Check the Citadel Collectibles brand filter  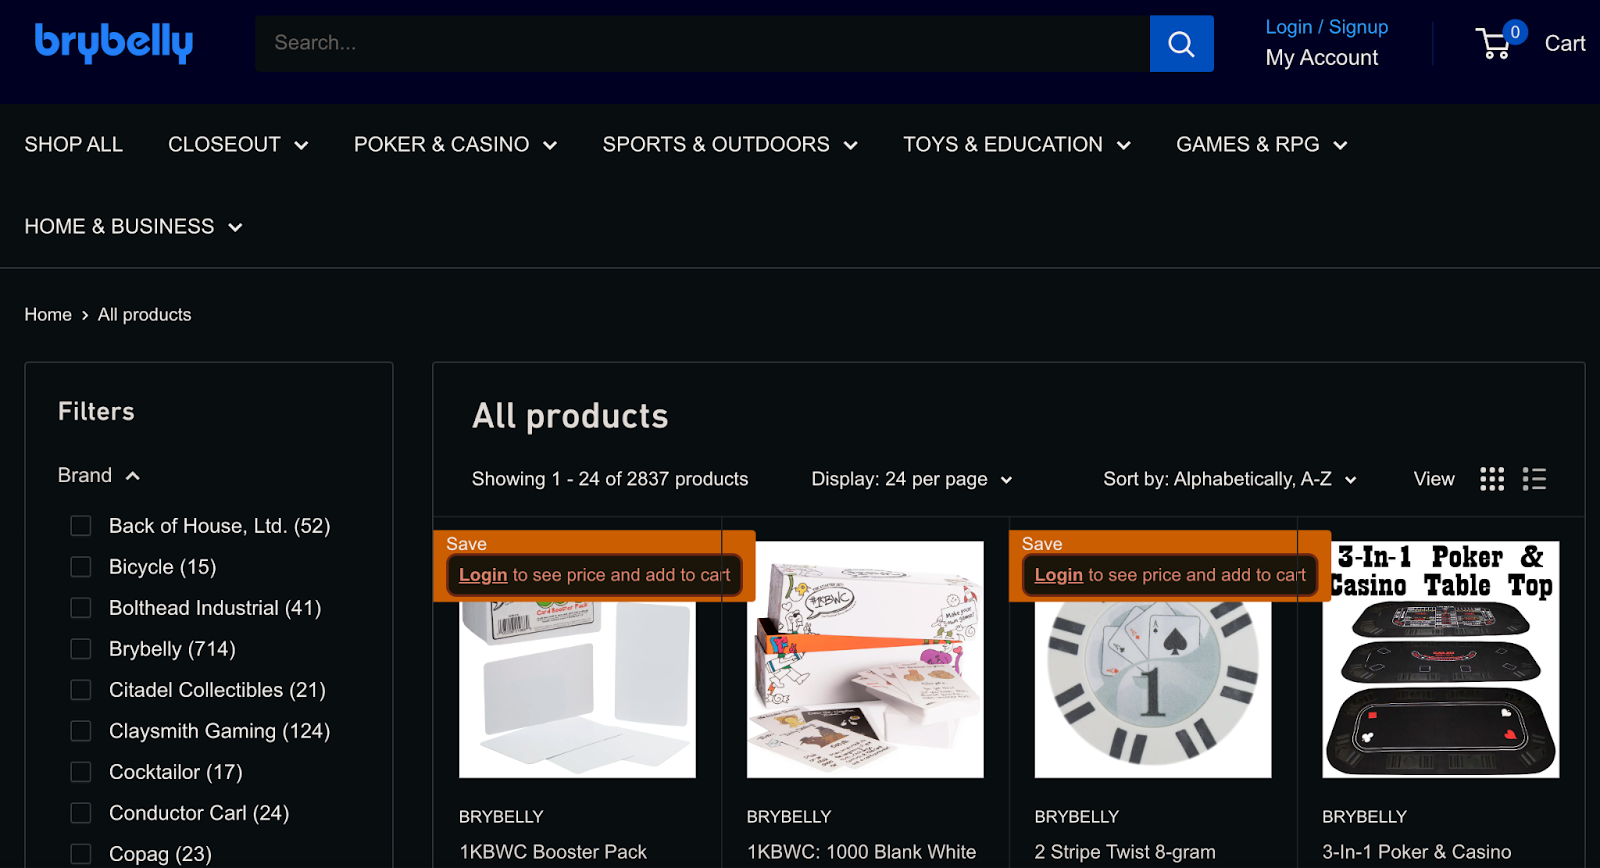(81, 690)
